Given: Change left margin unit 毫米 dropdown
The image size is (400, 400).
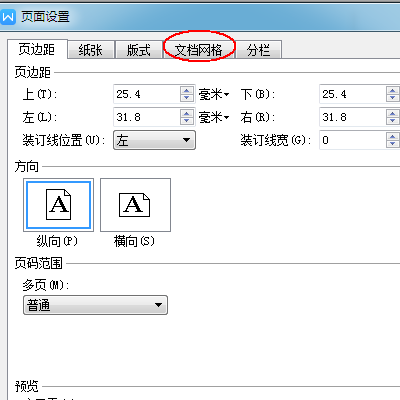Looking at the screenshot, I should pyautogui.click(x=214, y=117).
